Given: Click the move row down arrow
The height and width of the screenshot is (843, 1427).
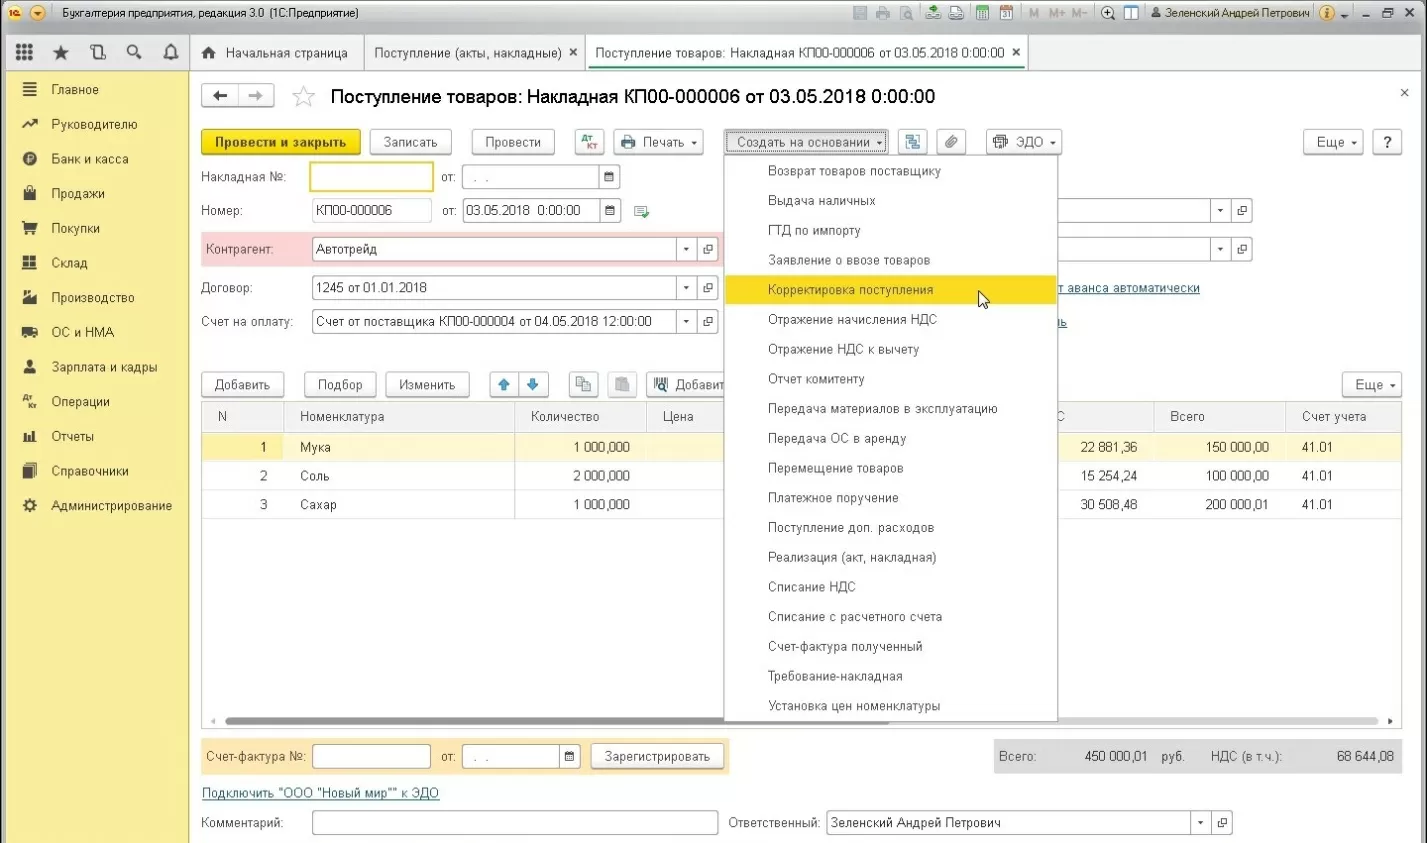Looking at the screenshot, I should click(x=533, y=385).
